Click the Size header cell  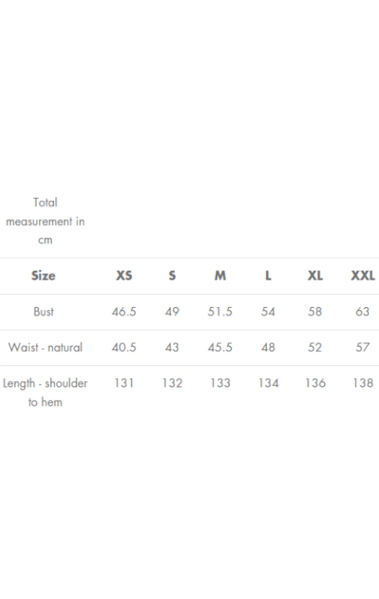43,275
